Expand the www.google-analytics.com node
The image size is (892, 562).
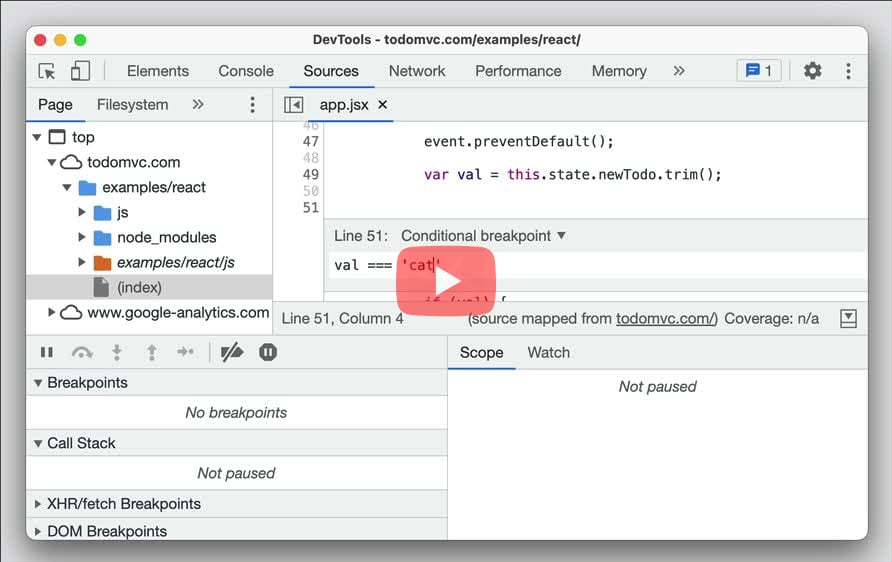(x=51, y=312)
